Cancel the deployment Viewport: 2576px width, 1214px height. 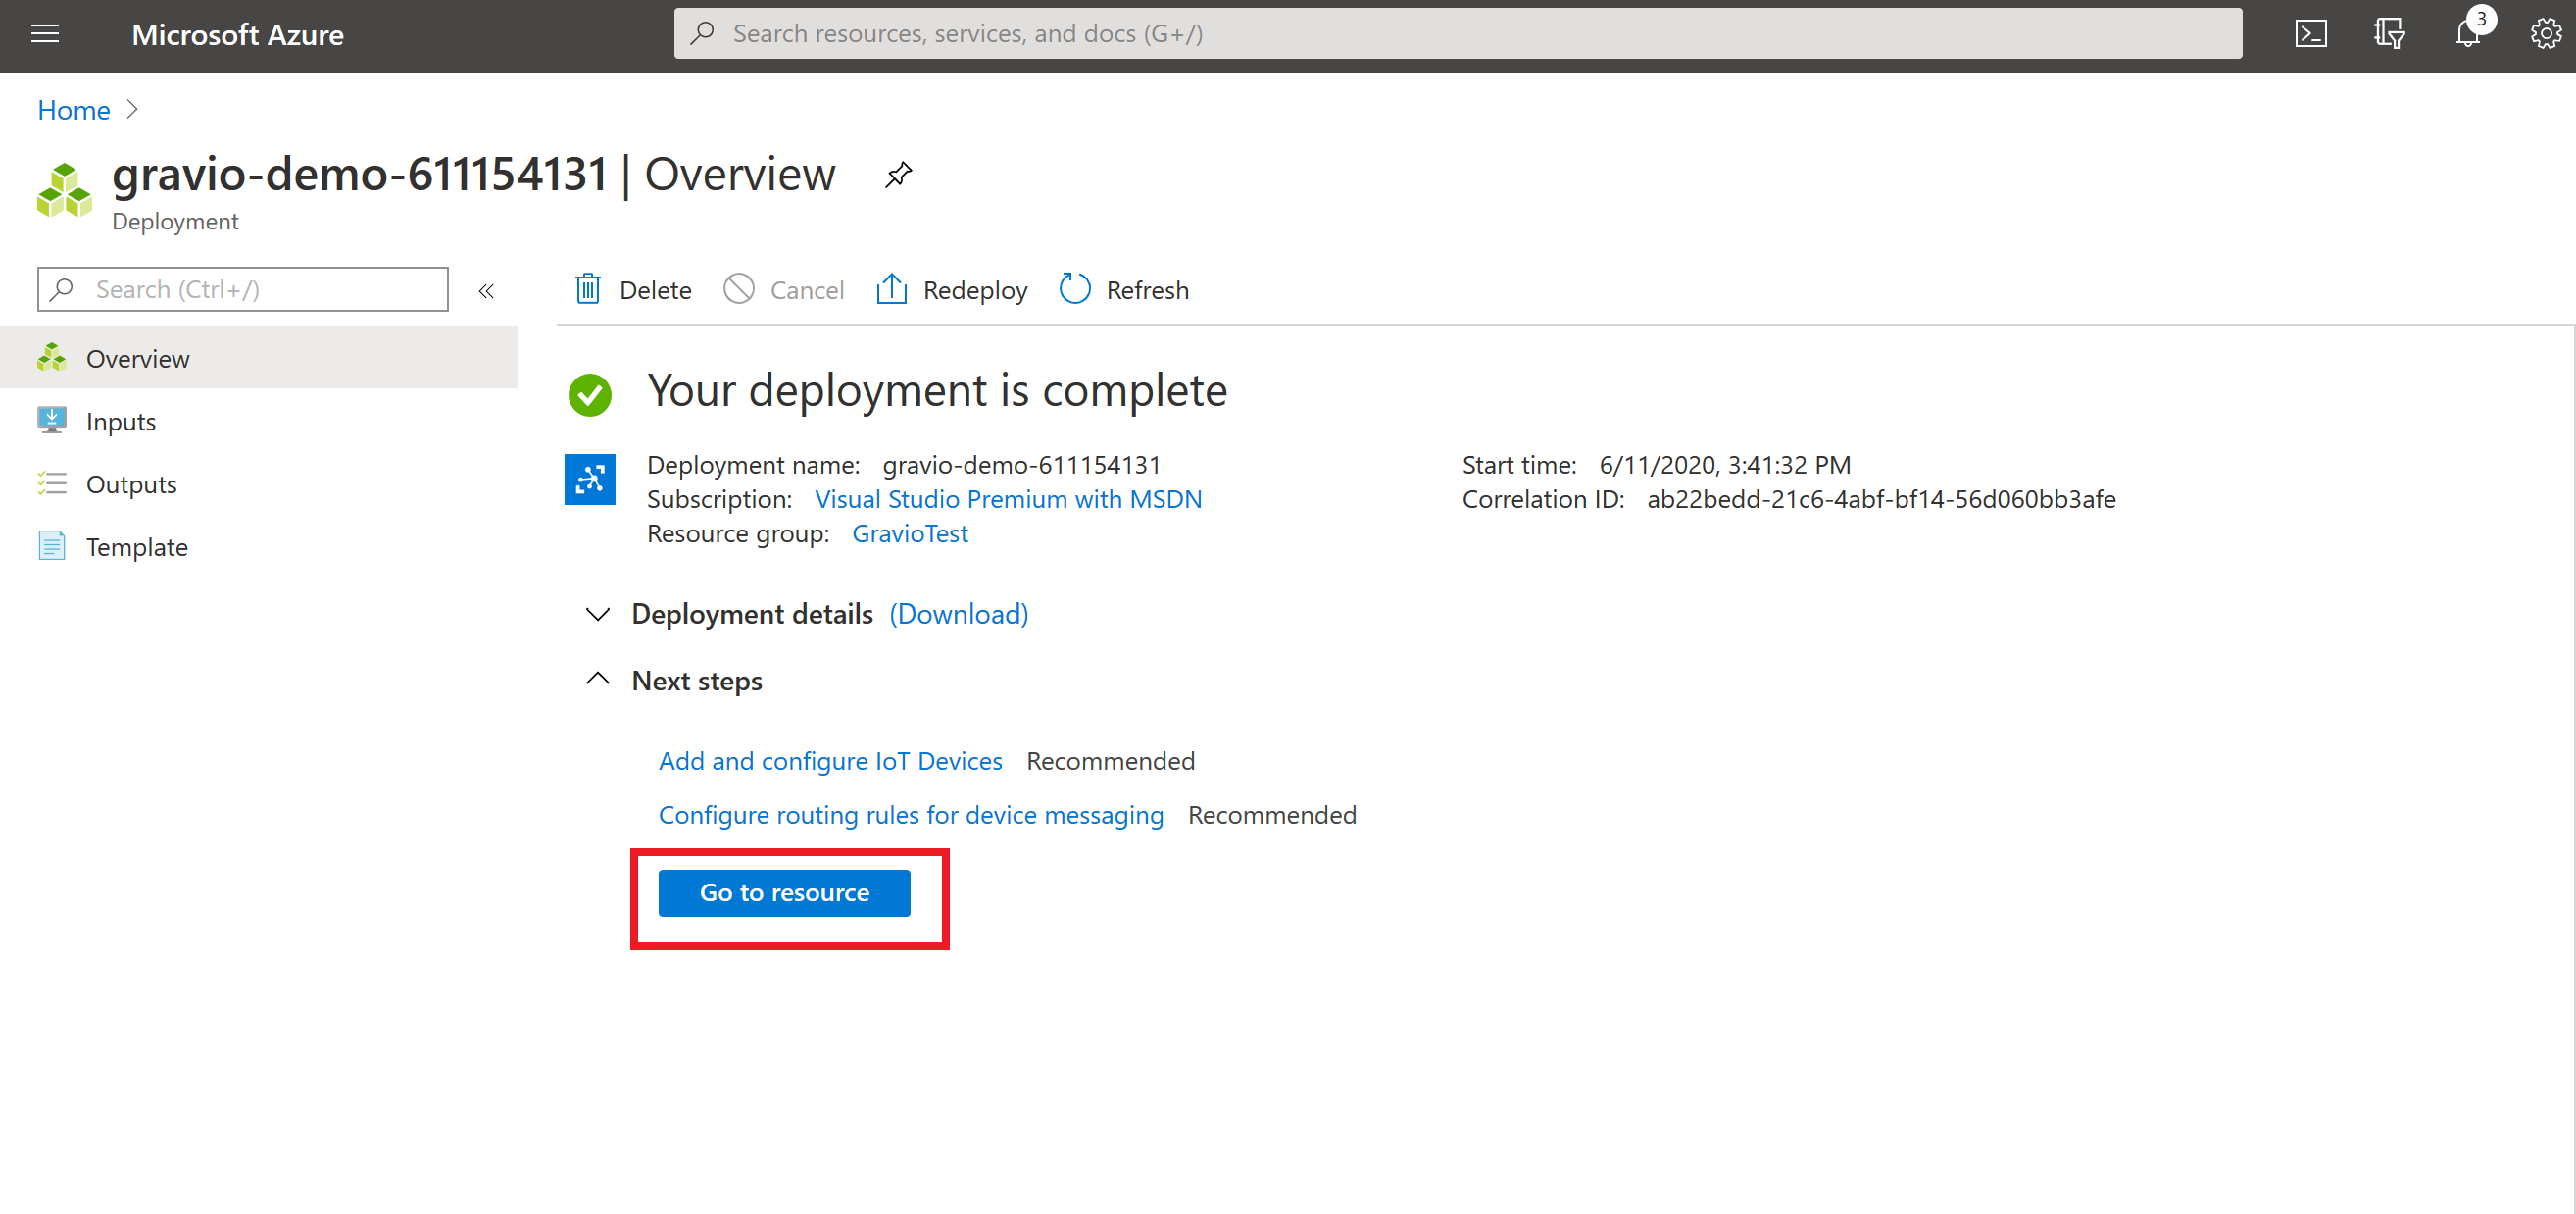784,289
